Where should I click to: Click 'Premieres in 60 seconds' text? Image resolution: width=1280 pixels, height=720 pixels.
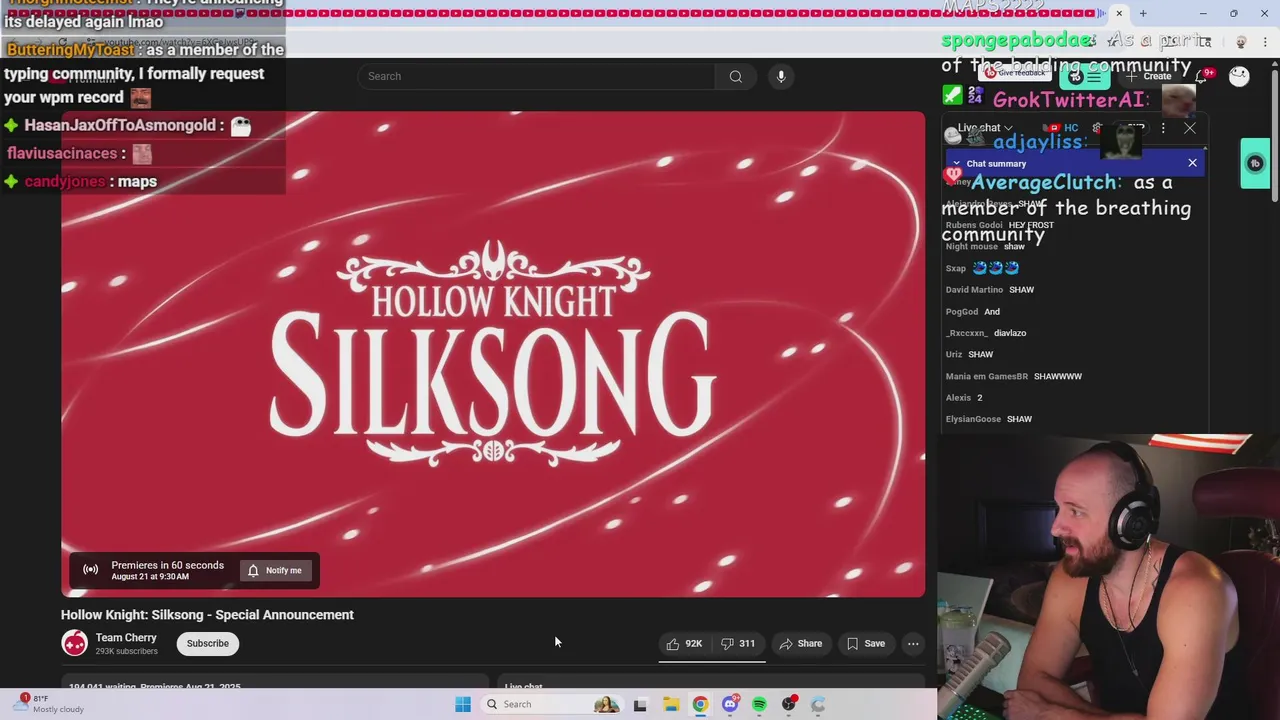[x=167, y=565]
